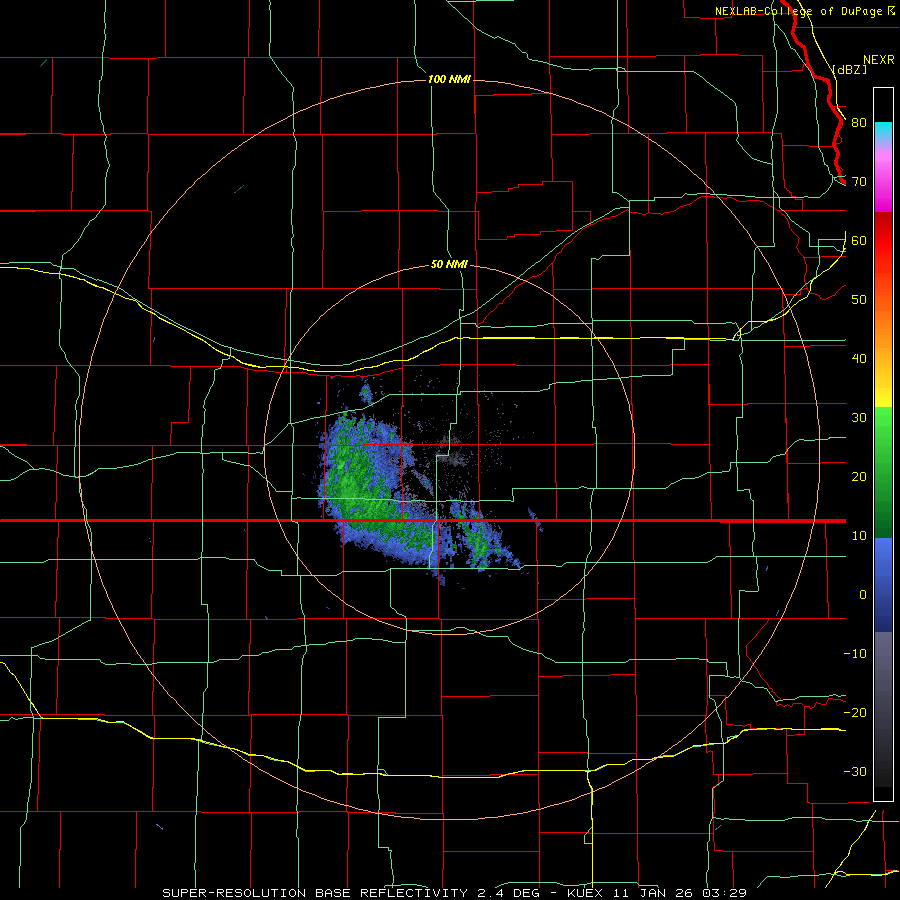Click the 40 value on the dBZ scale
The image size is (900, 900).
[x=859, y=359]
